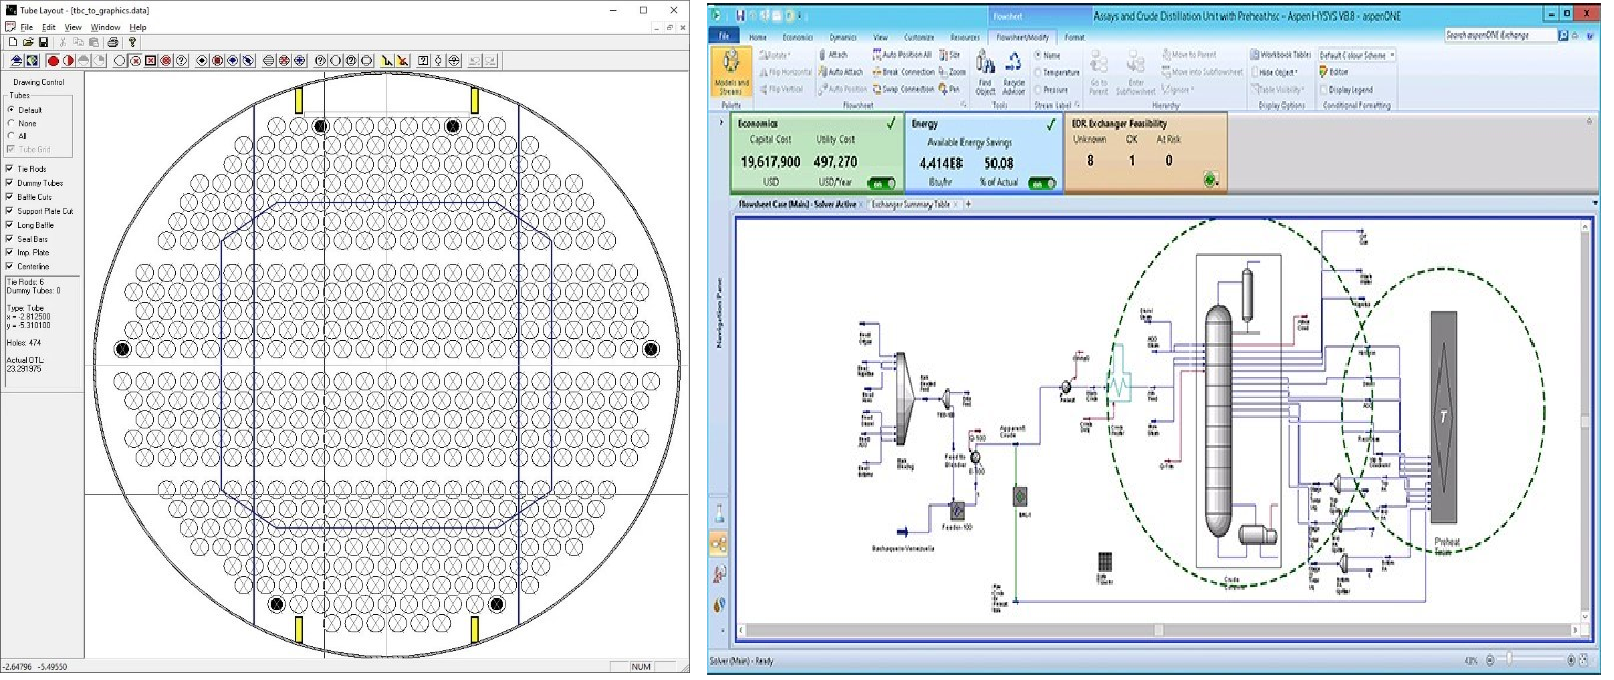Select the Zoom tool in HYSYS ribbon
The width and height of the screenshot is (1614, 680).
tap(953, 72)
